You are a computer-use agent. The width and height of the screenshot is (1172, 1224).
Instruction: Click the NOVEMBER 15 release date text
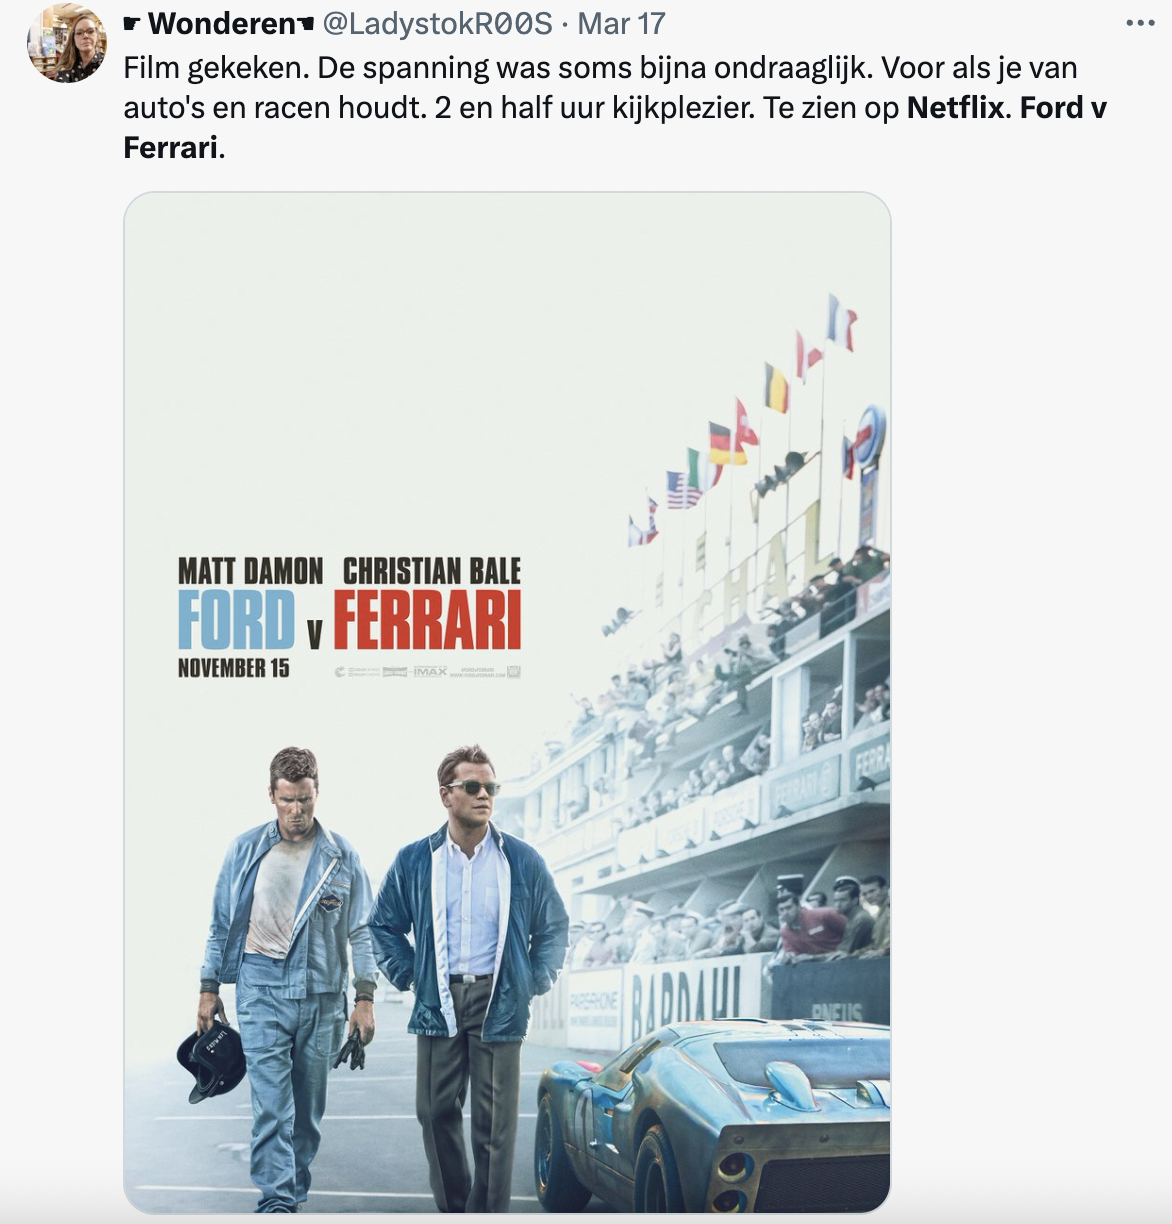[x=233, y=668]
